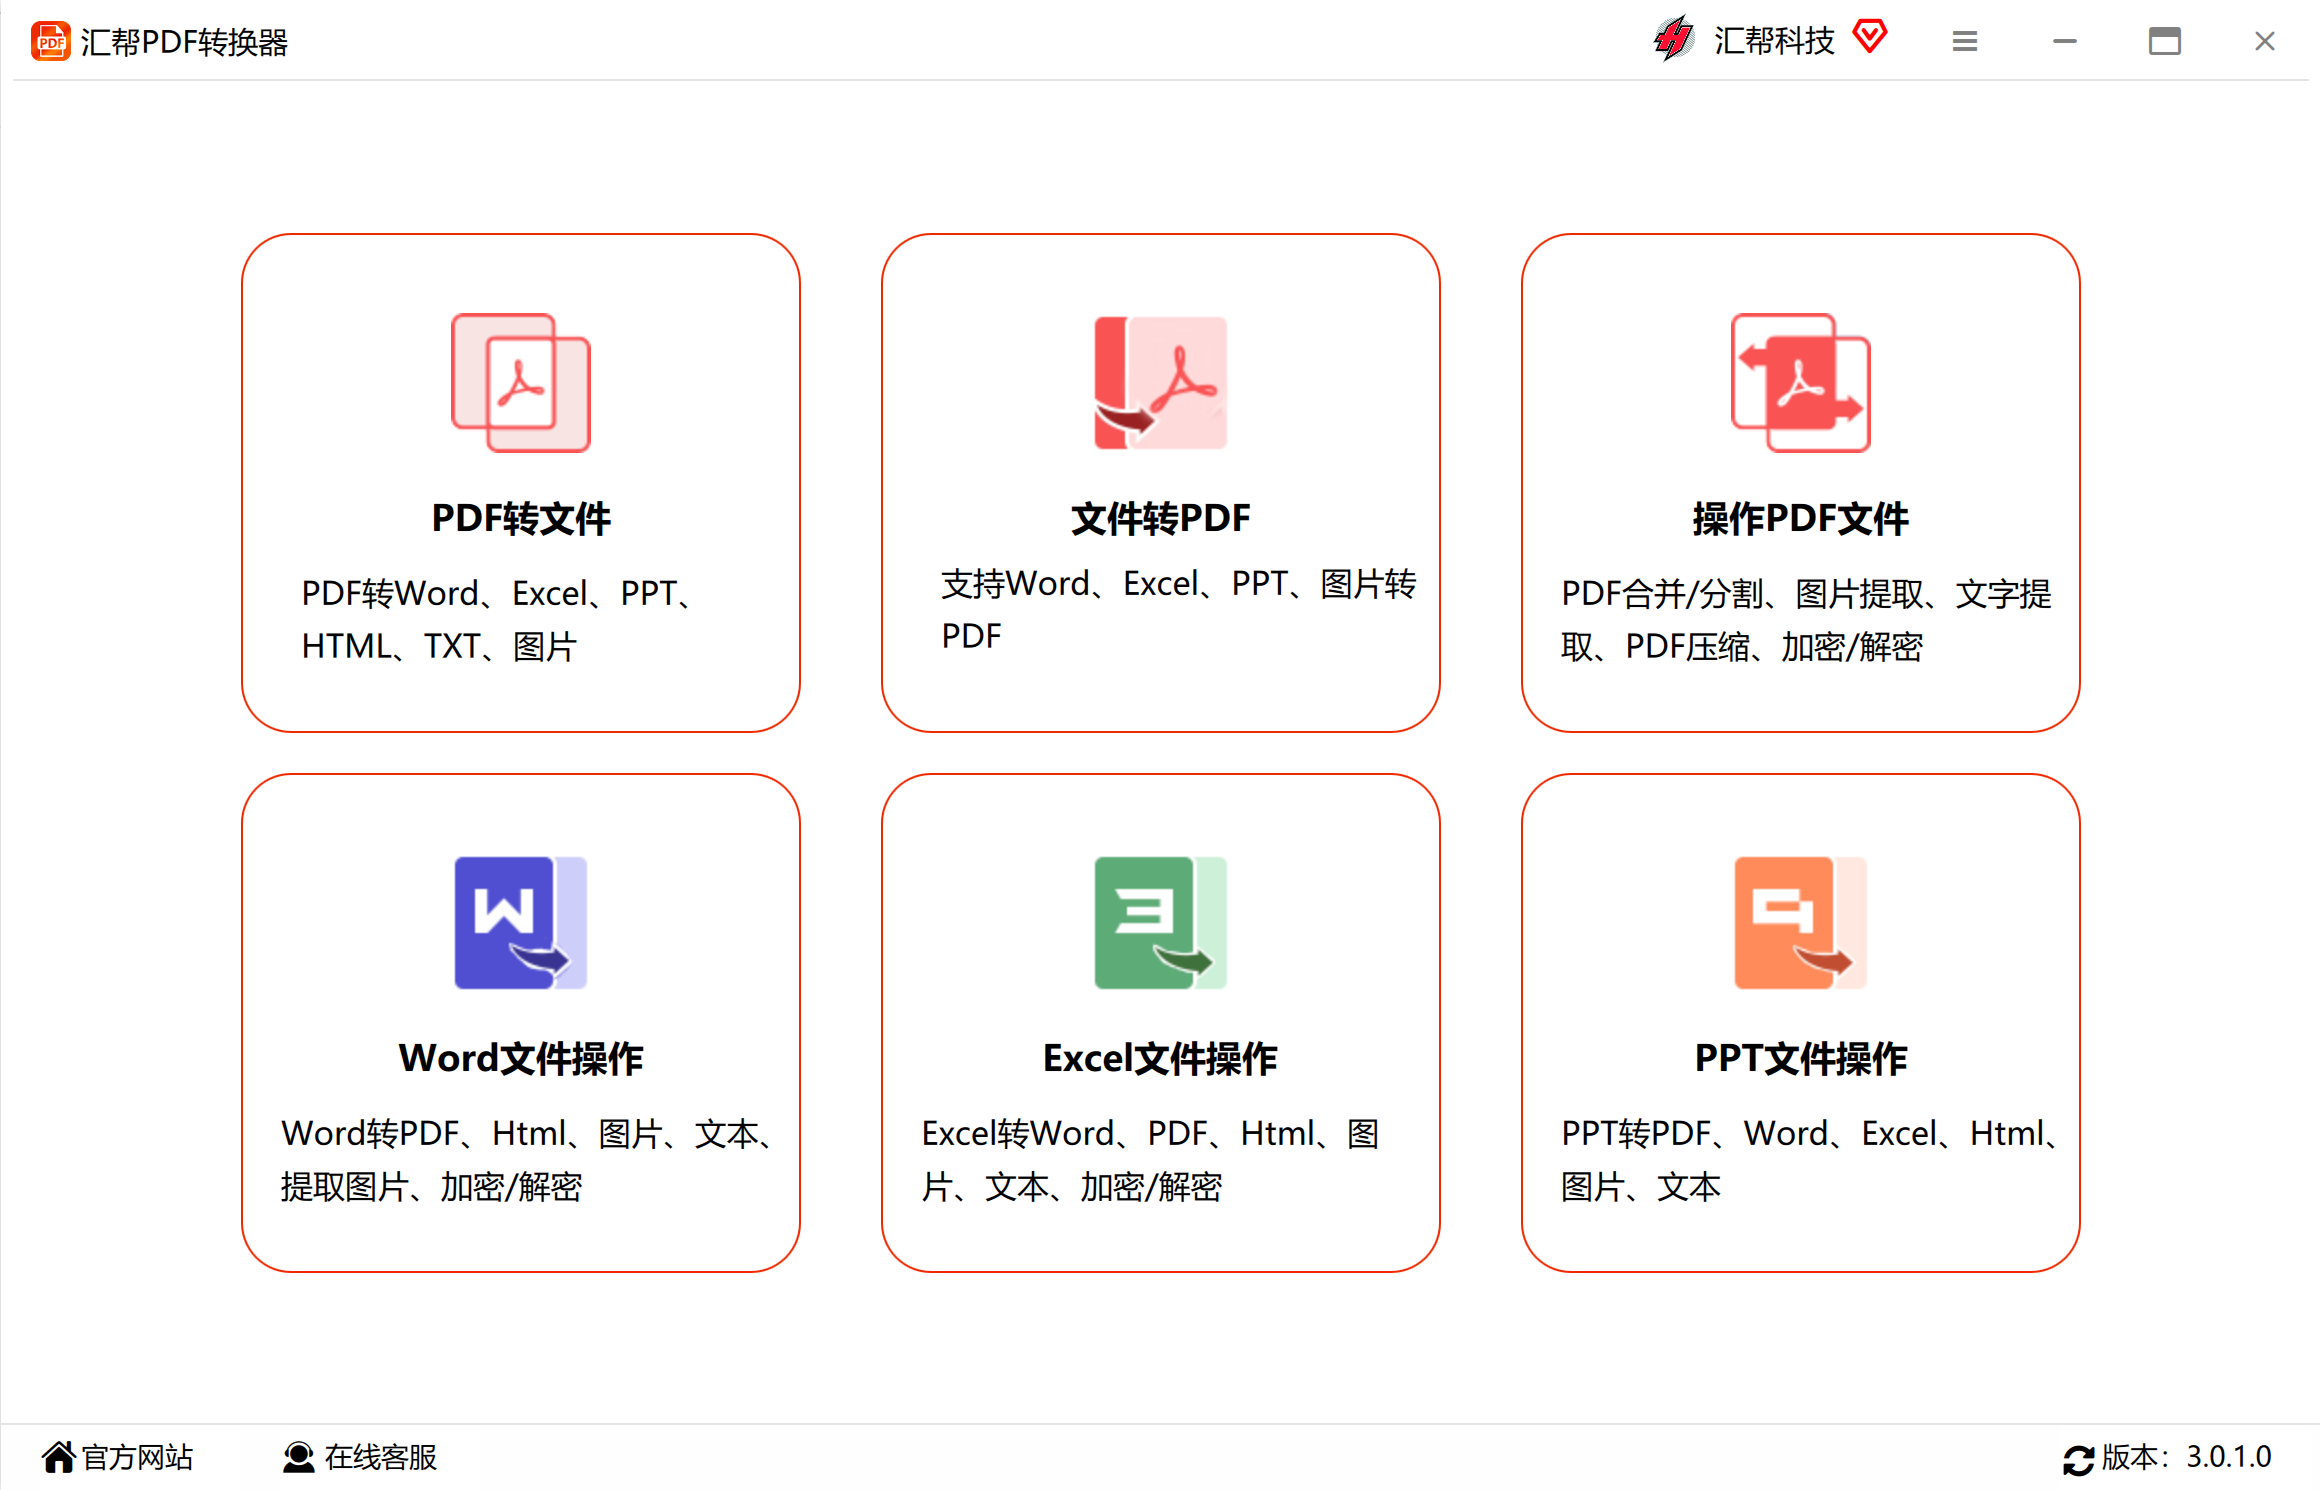The height and width of the screenshot is (1490, 2320).
Task: Click the PDF转文件 card title
Action: 520,518
